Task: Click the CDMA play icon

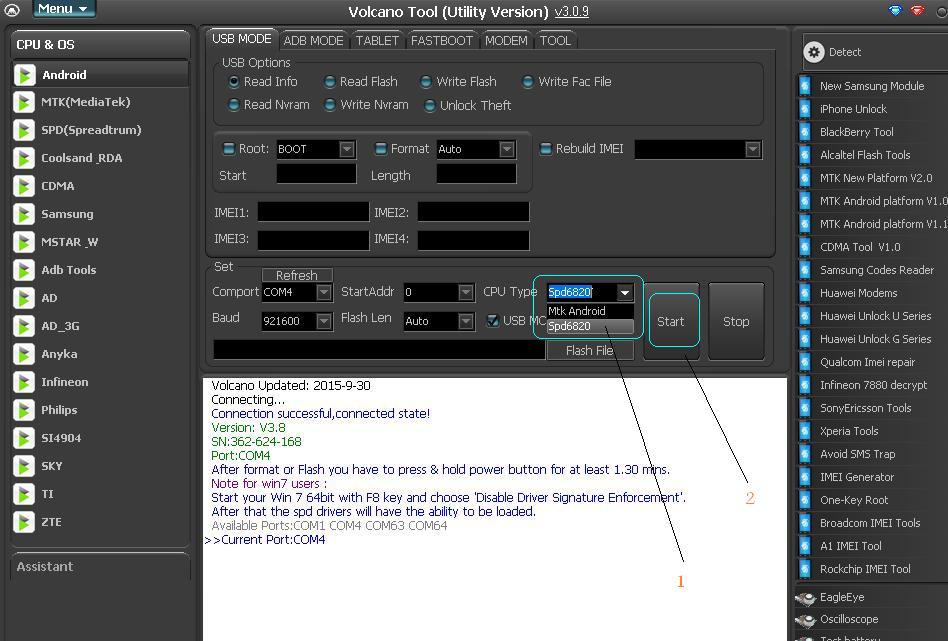Action: point(24,186)
